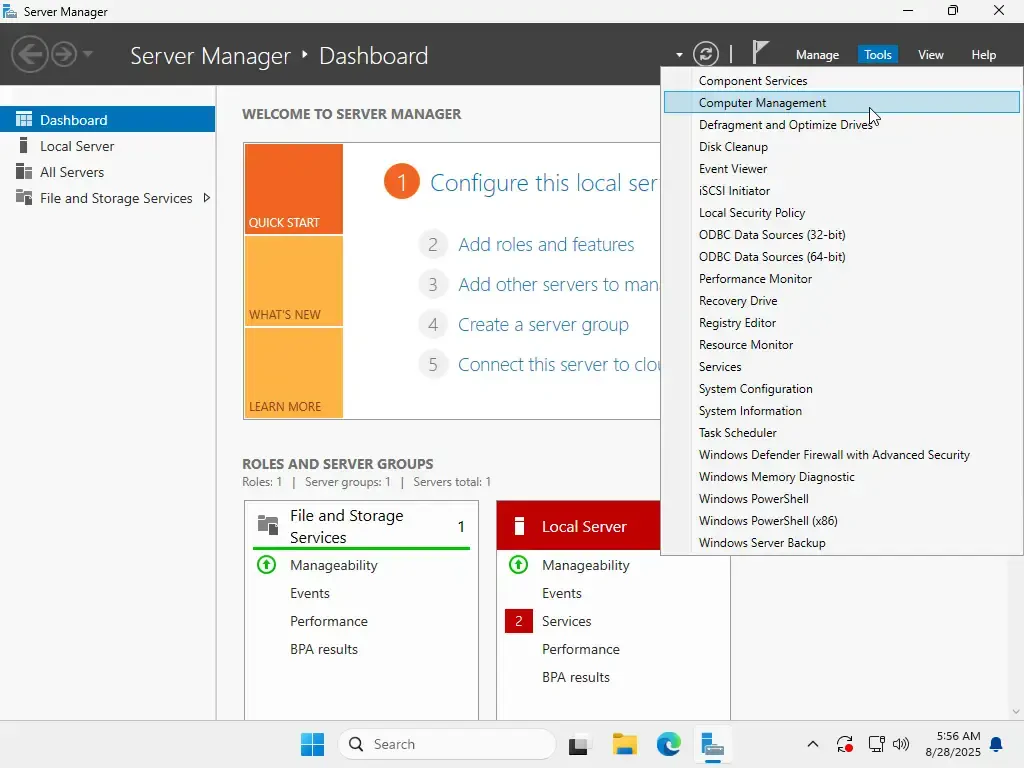Open the View menu
Image resolution: width=1024 pixels, height=768 pixels.
click(x=931, y=55)
